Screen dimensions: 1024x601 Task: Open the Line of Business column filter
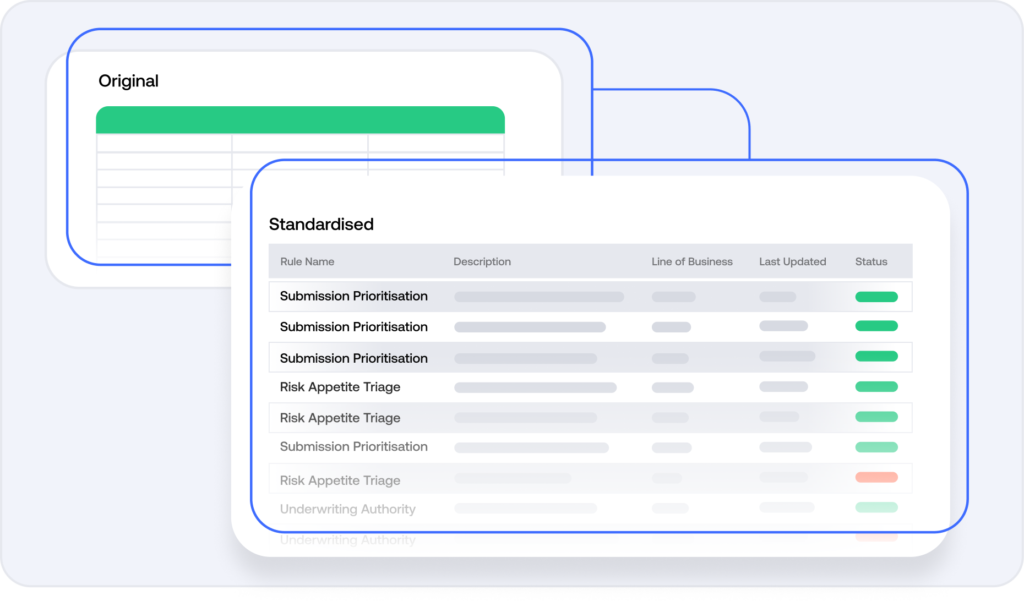pyautogui.click(x=692, y=261)
